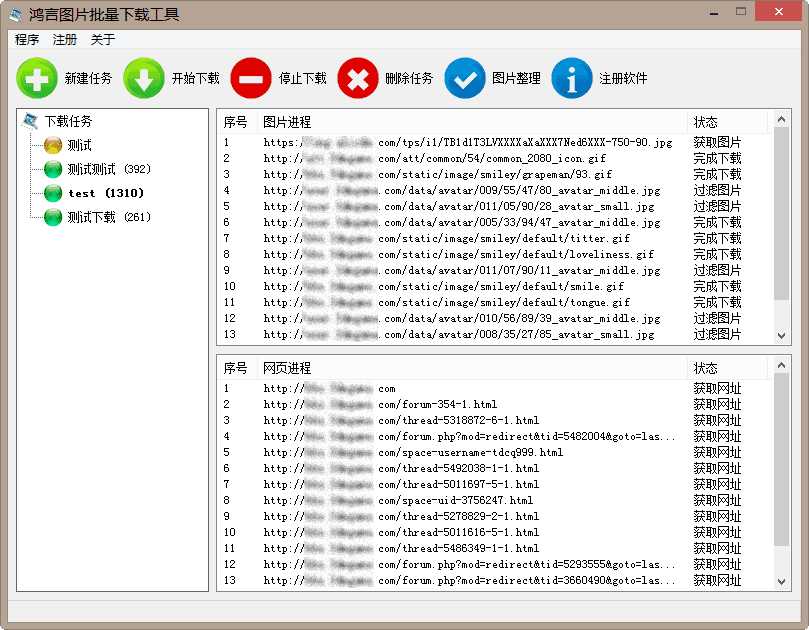Click the webpage list scrollbar thumb
This screenshot has width=809, height=630.
[782, 460]
